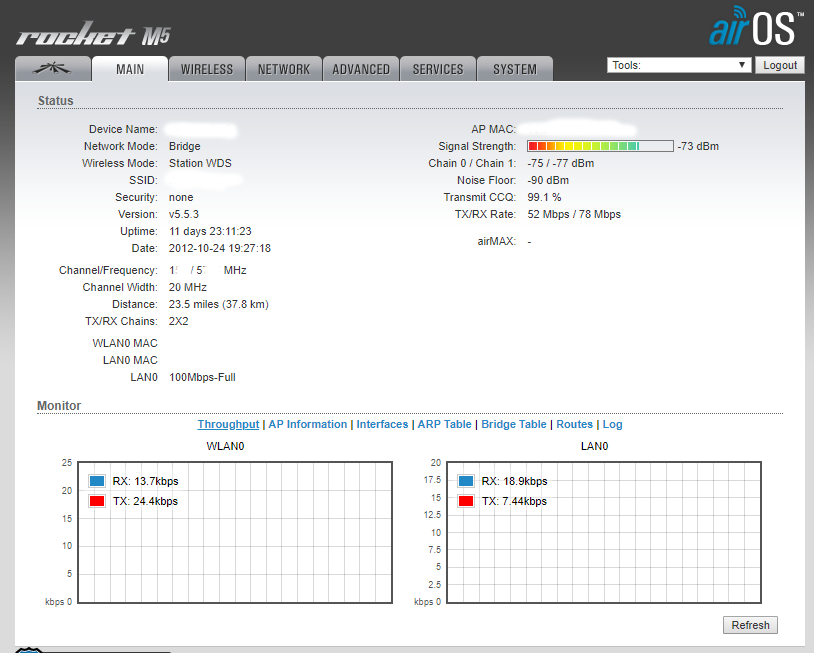The width and height of the screenshot is (814, 653).
Task: Select Security value none
Action: point(181,197)
